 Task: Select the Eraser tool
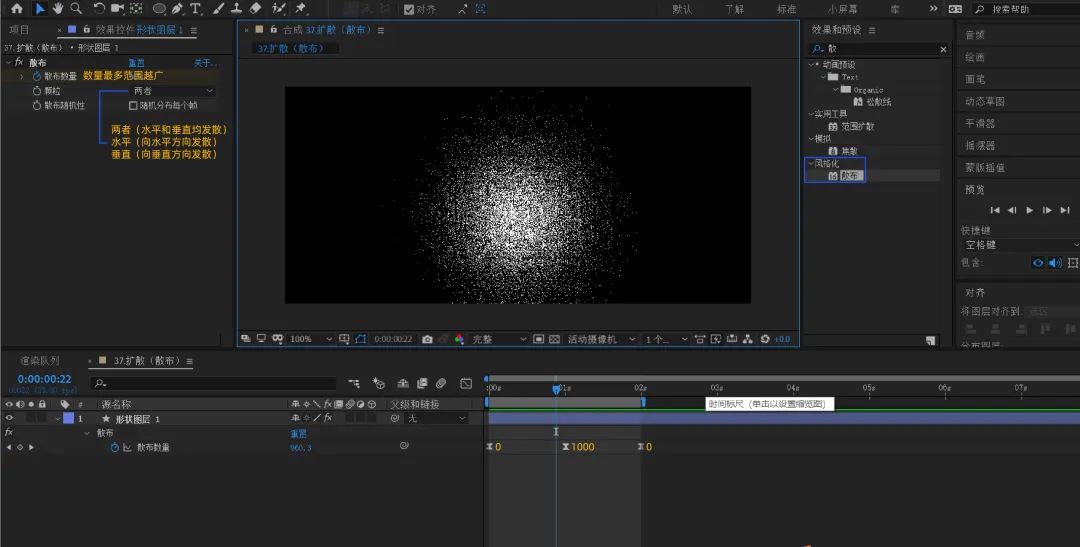tap(256, 9)
